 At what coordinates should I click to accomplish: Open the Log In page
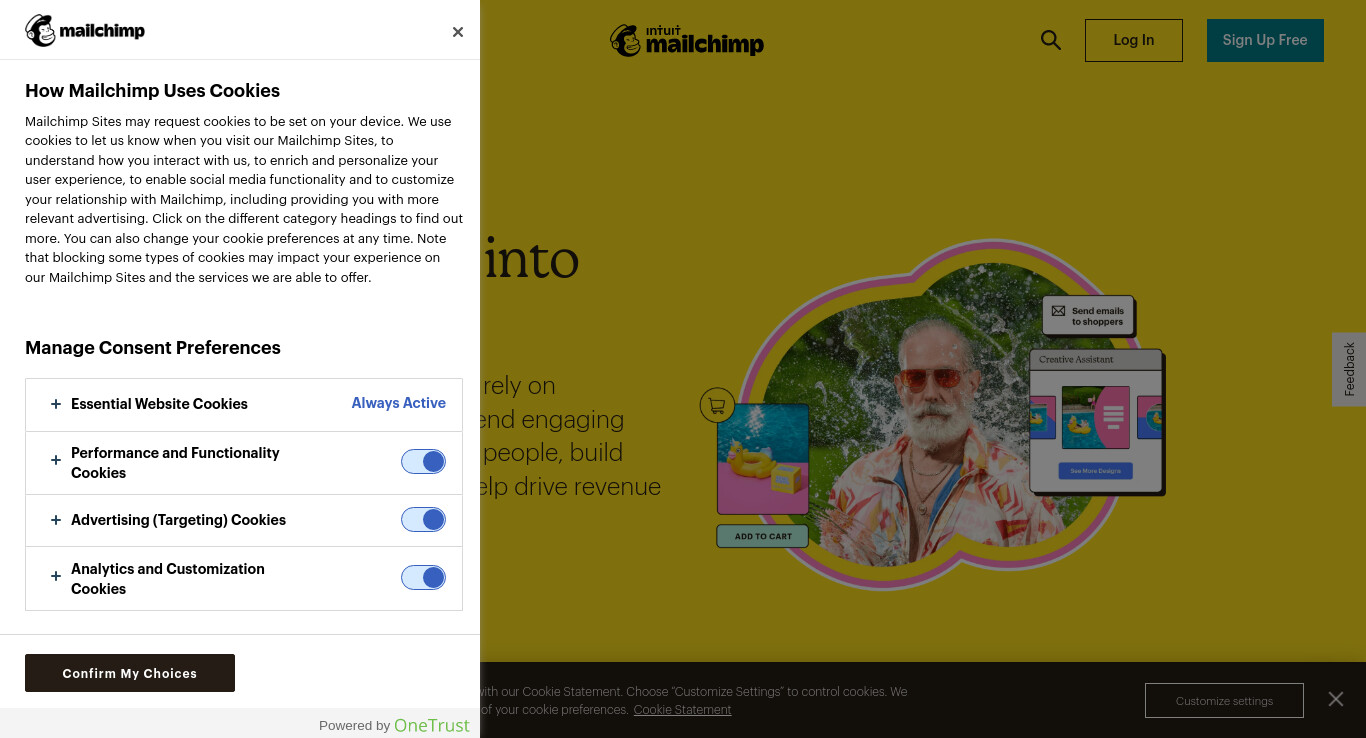[1134, 40]
